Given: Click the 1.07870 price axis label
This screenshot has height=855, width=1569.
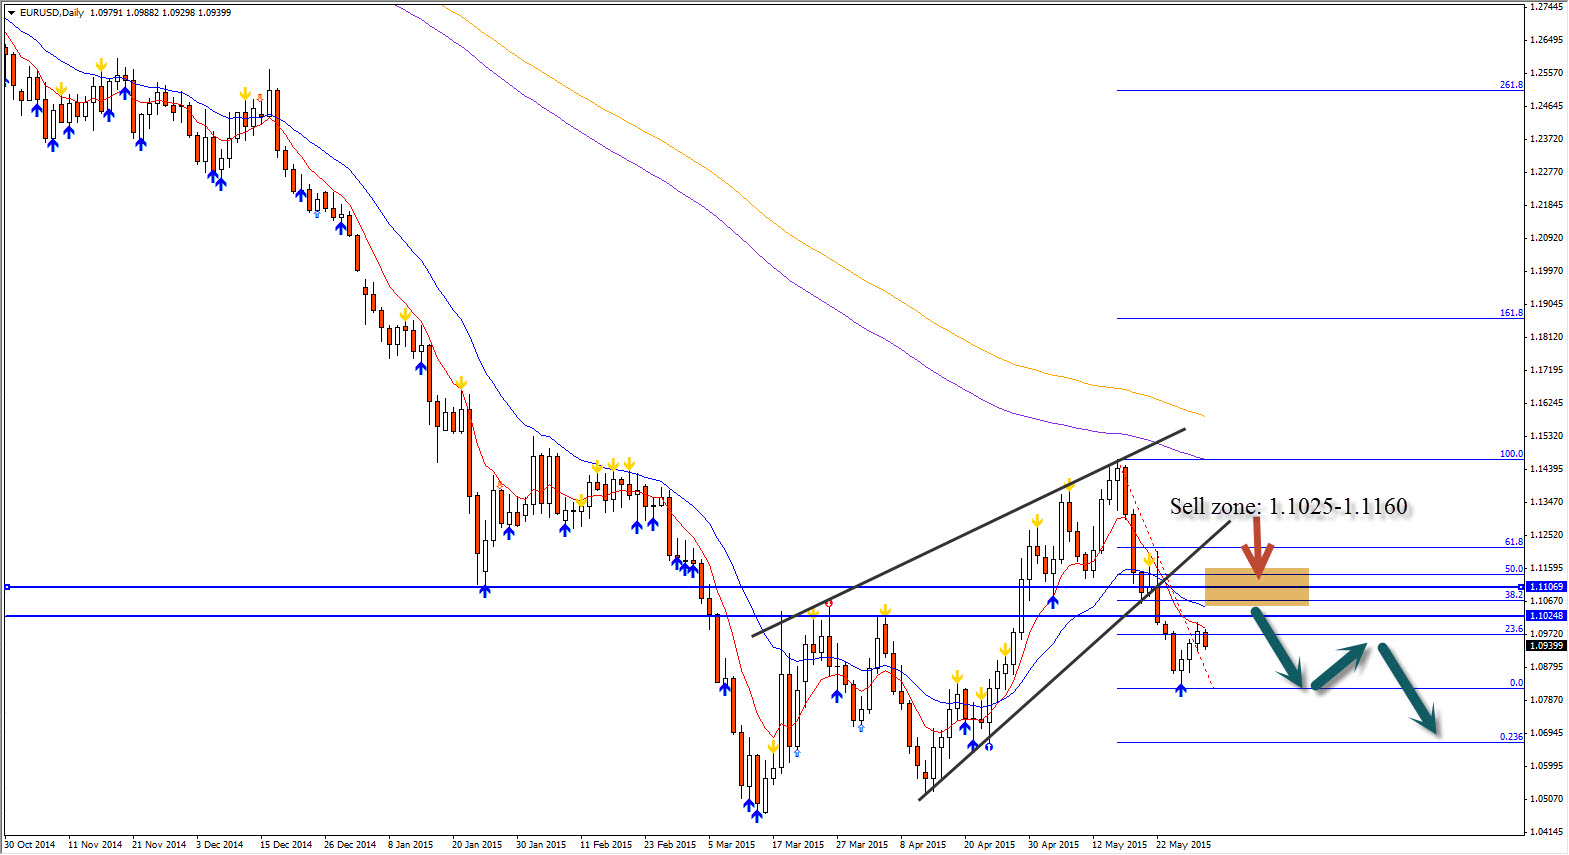Looking at the screenshot, I should point(1547,700).
